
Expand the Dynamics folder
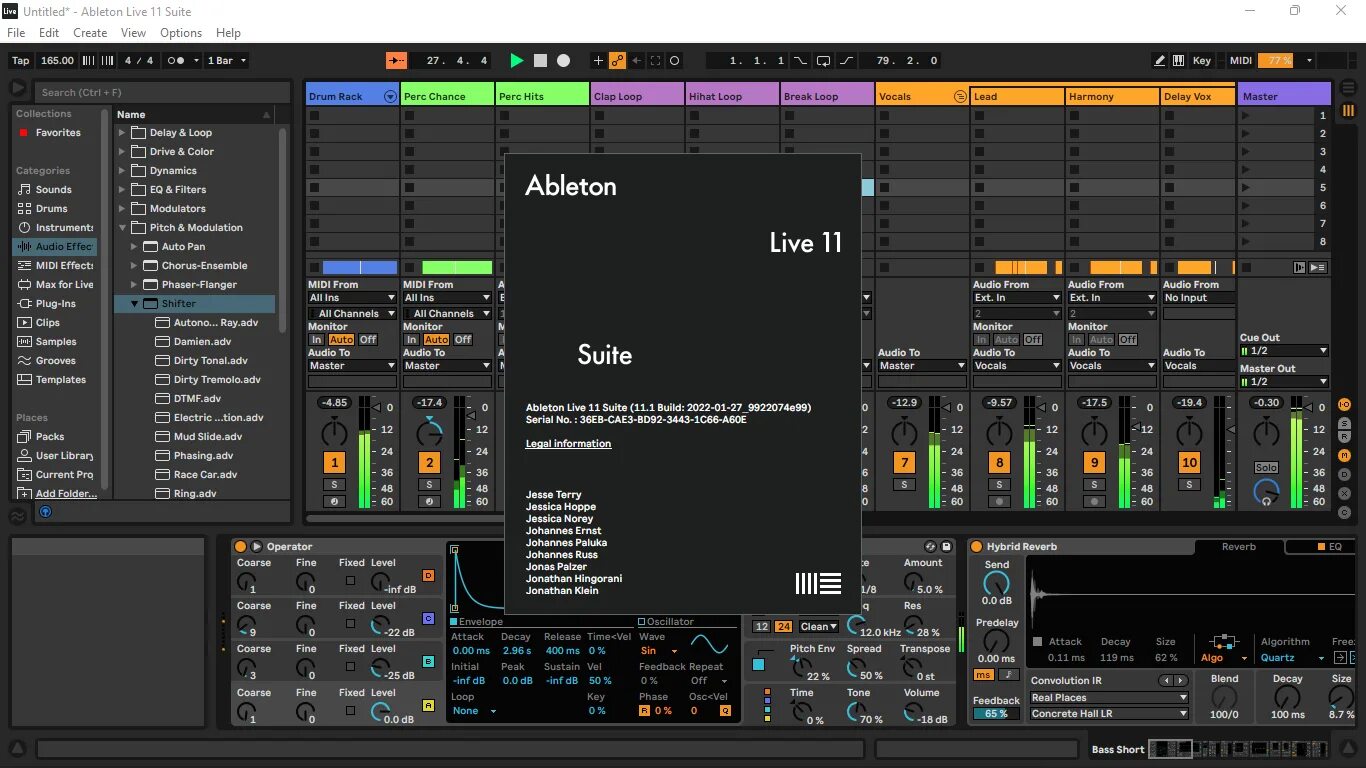[x=122, y=170]
